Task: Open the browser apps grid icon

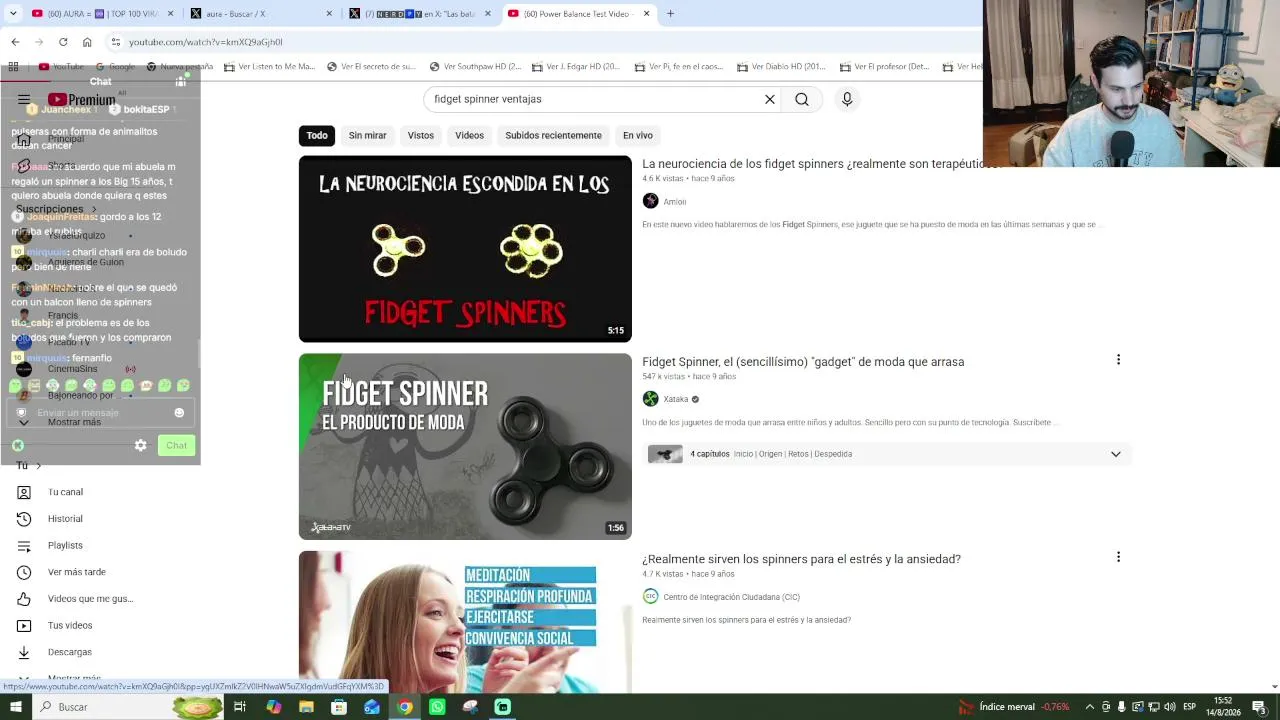Action: point(13,67)
